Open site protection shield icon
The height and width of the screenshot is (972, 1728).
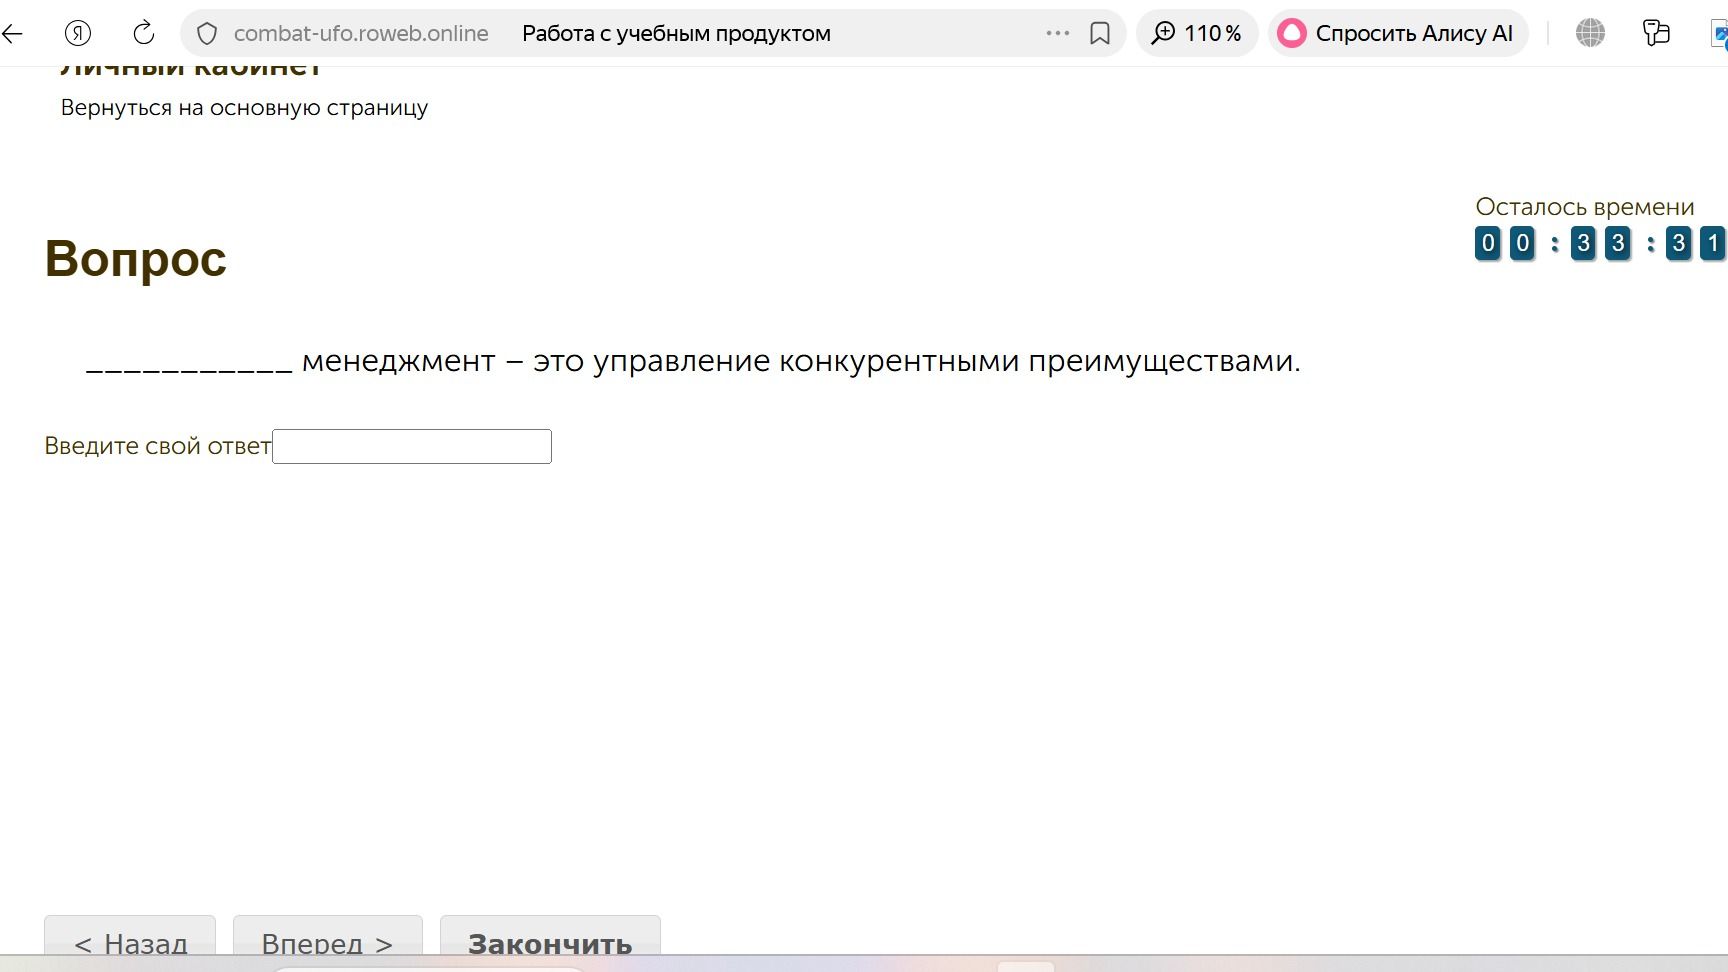pos(207,33)
